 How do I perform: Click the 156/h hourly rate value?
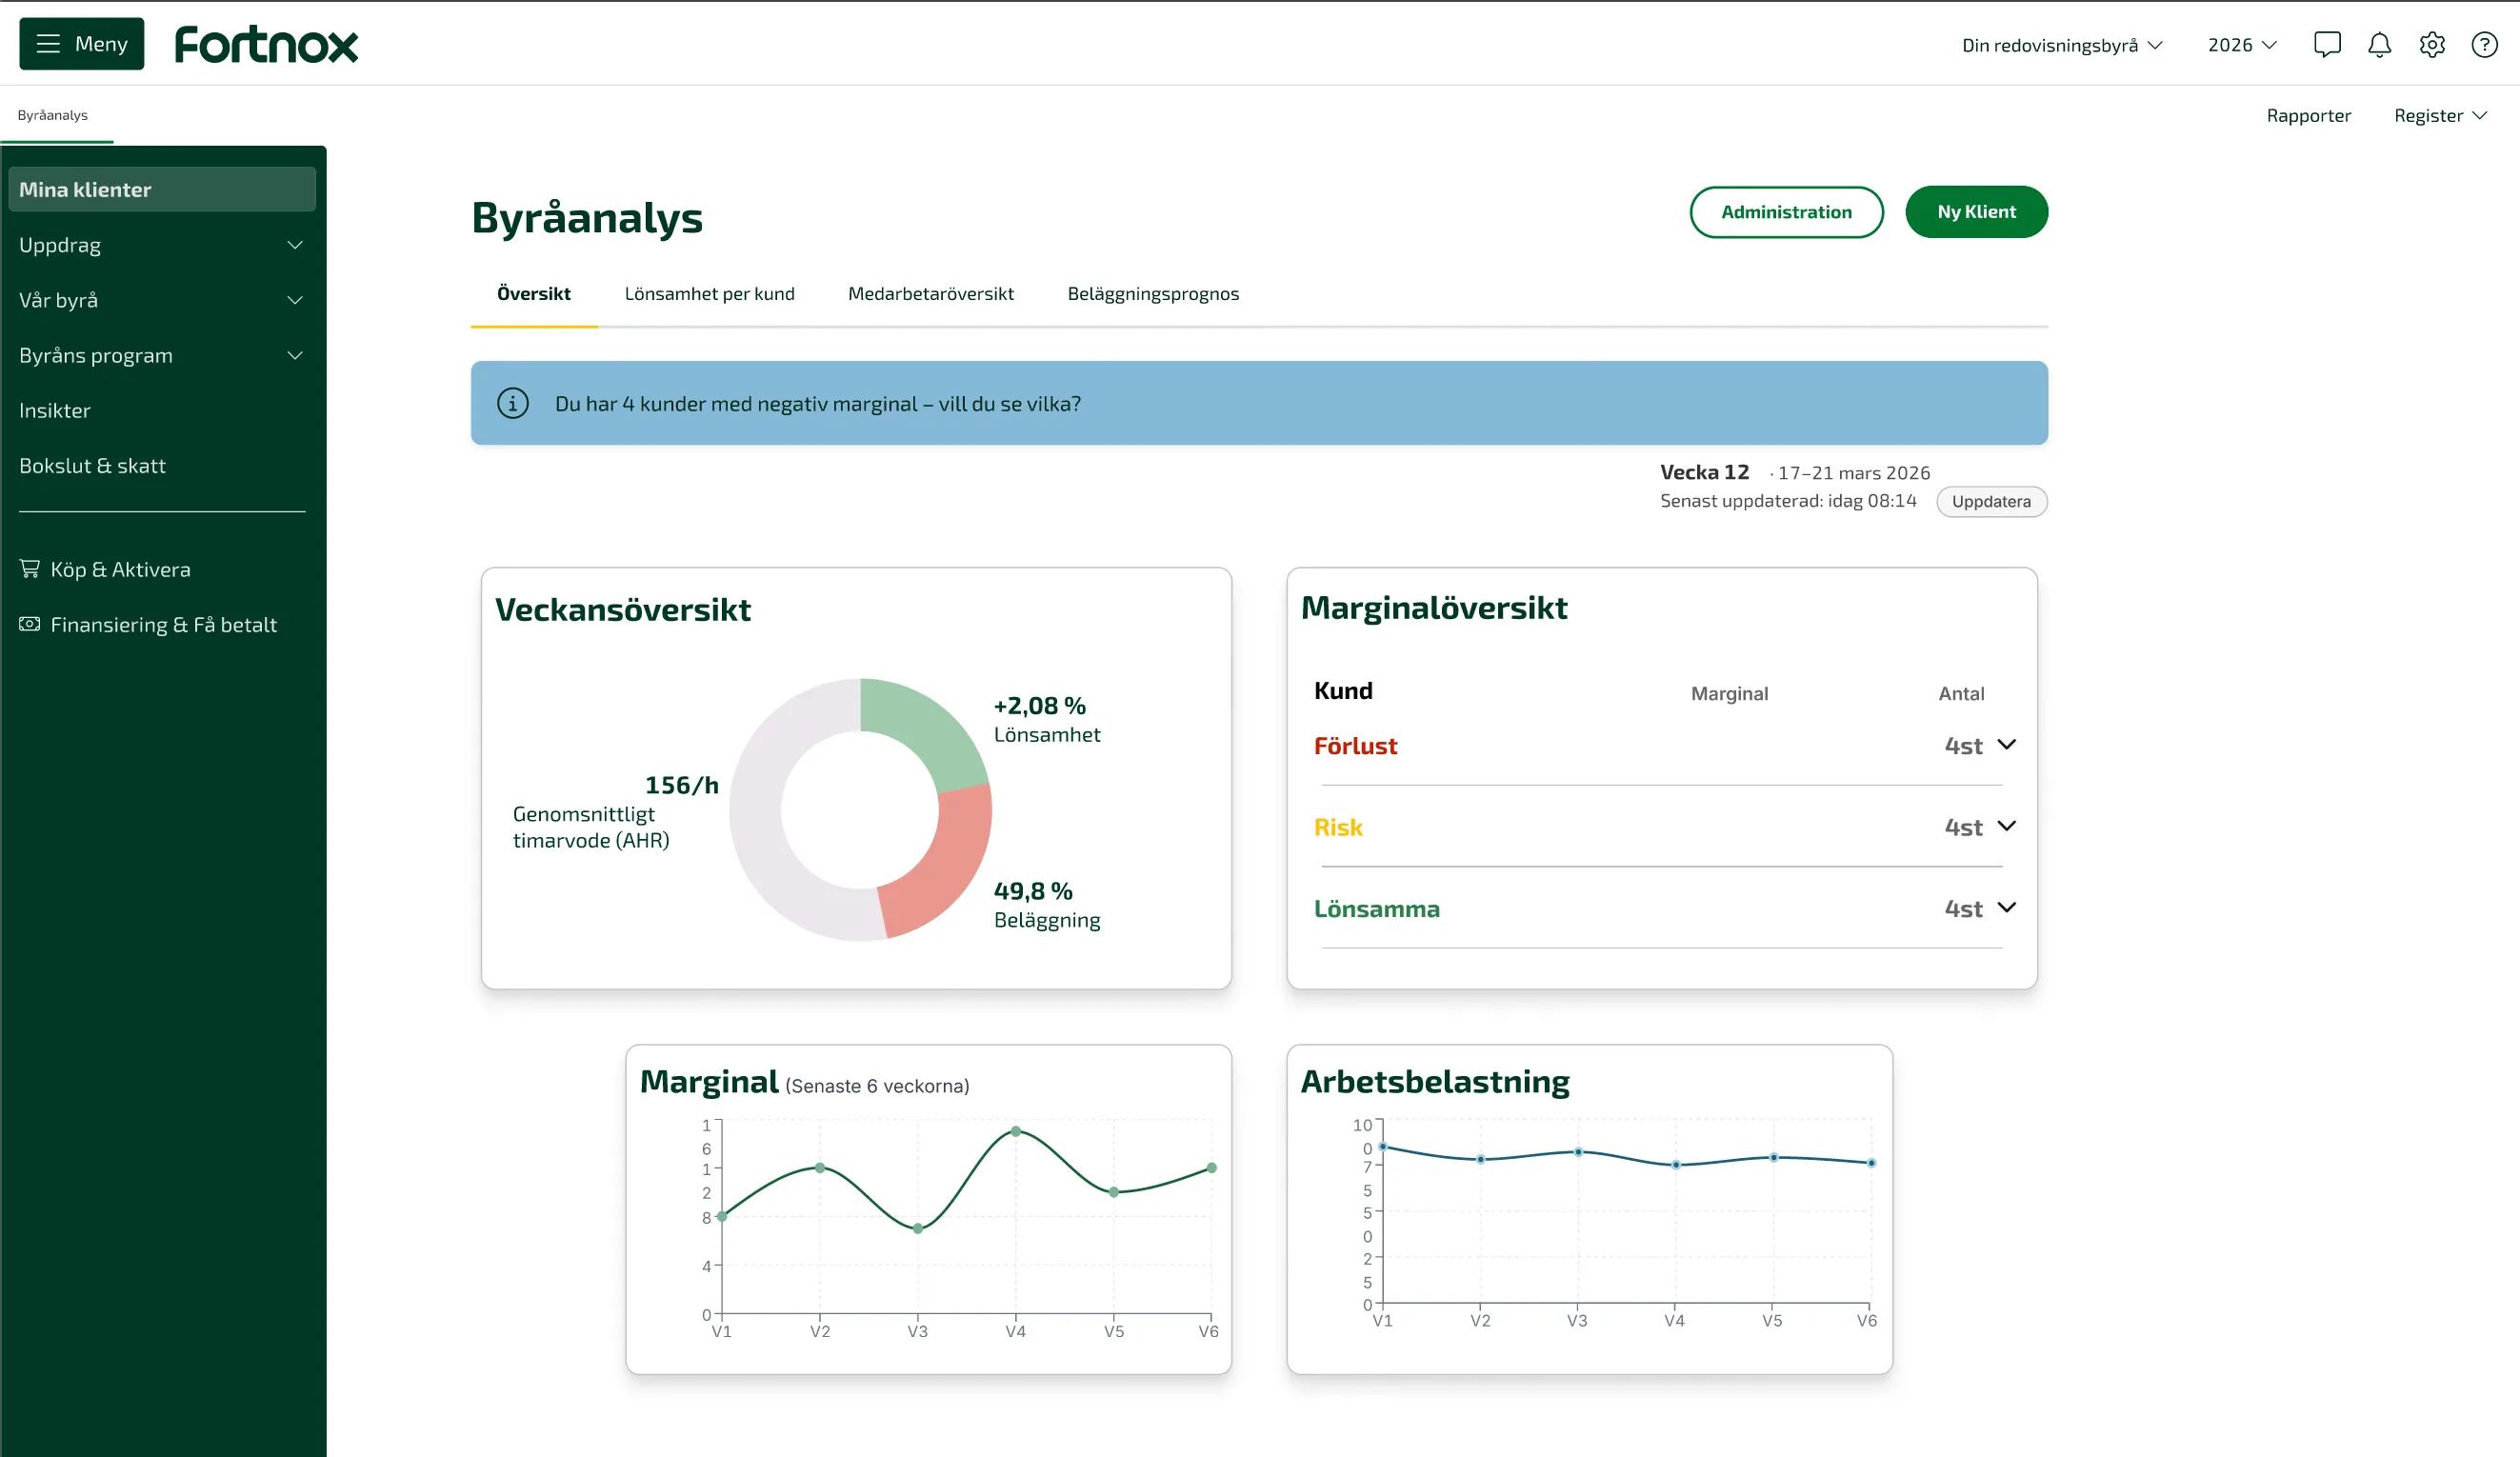coord(681,785)
